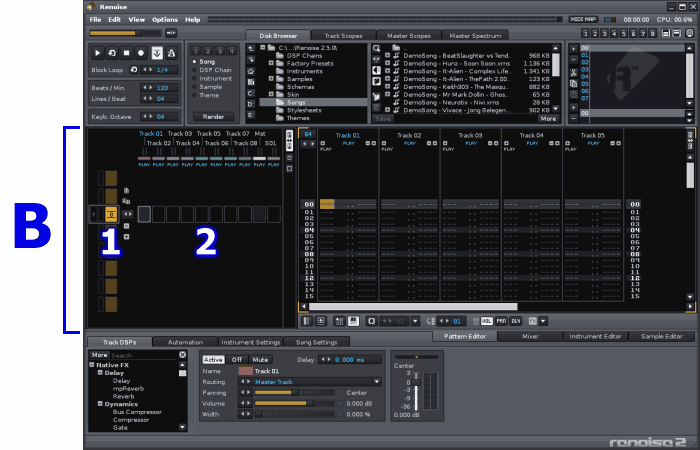Click the Beats / Min. value 123
This screenshot has width=700, height=450.
point(162,88)
